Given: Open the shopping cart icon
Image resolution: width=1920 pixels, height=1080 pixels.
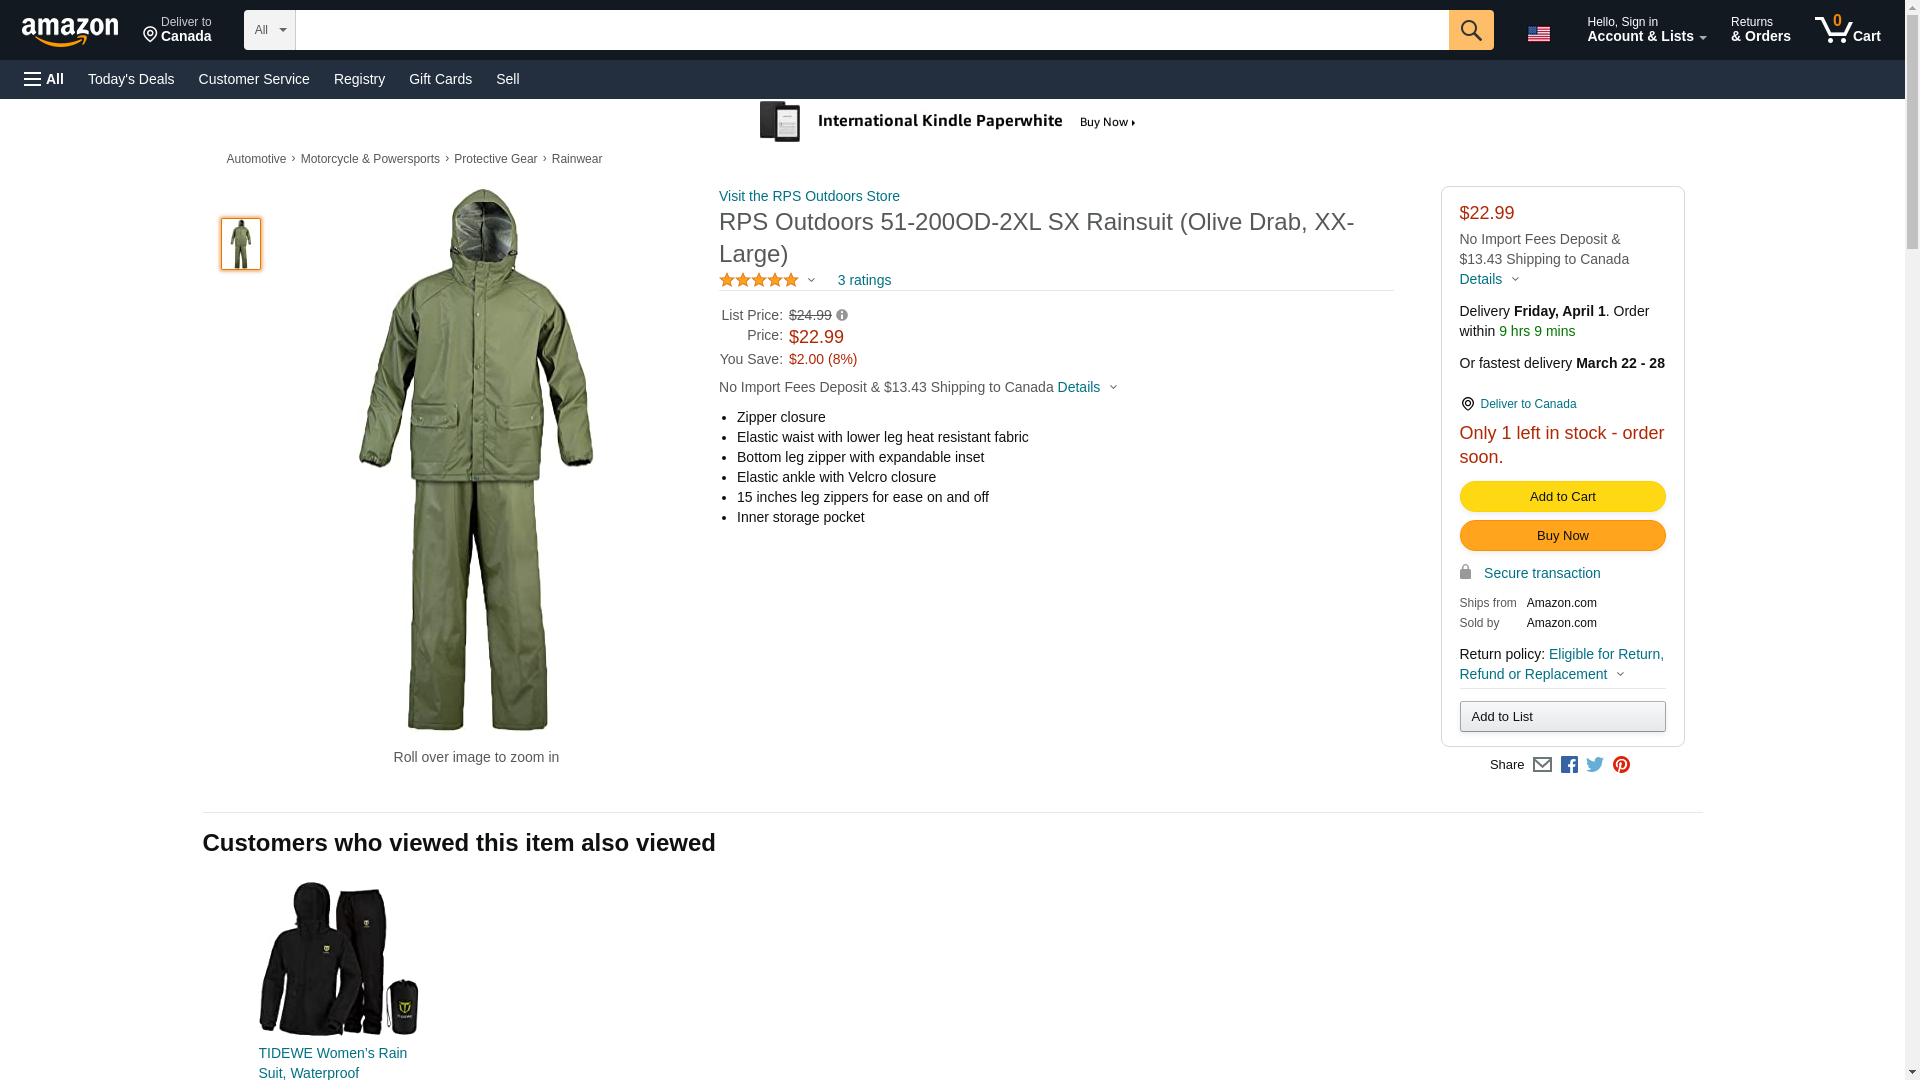Looking at the screenshot, I should tap(1846, 30).
